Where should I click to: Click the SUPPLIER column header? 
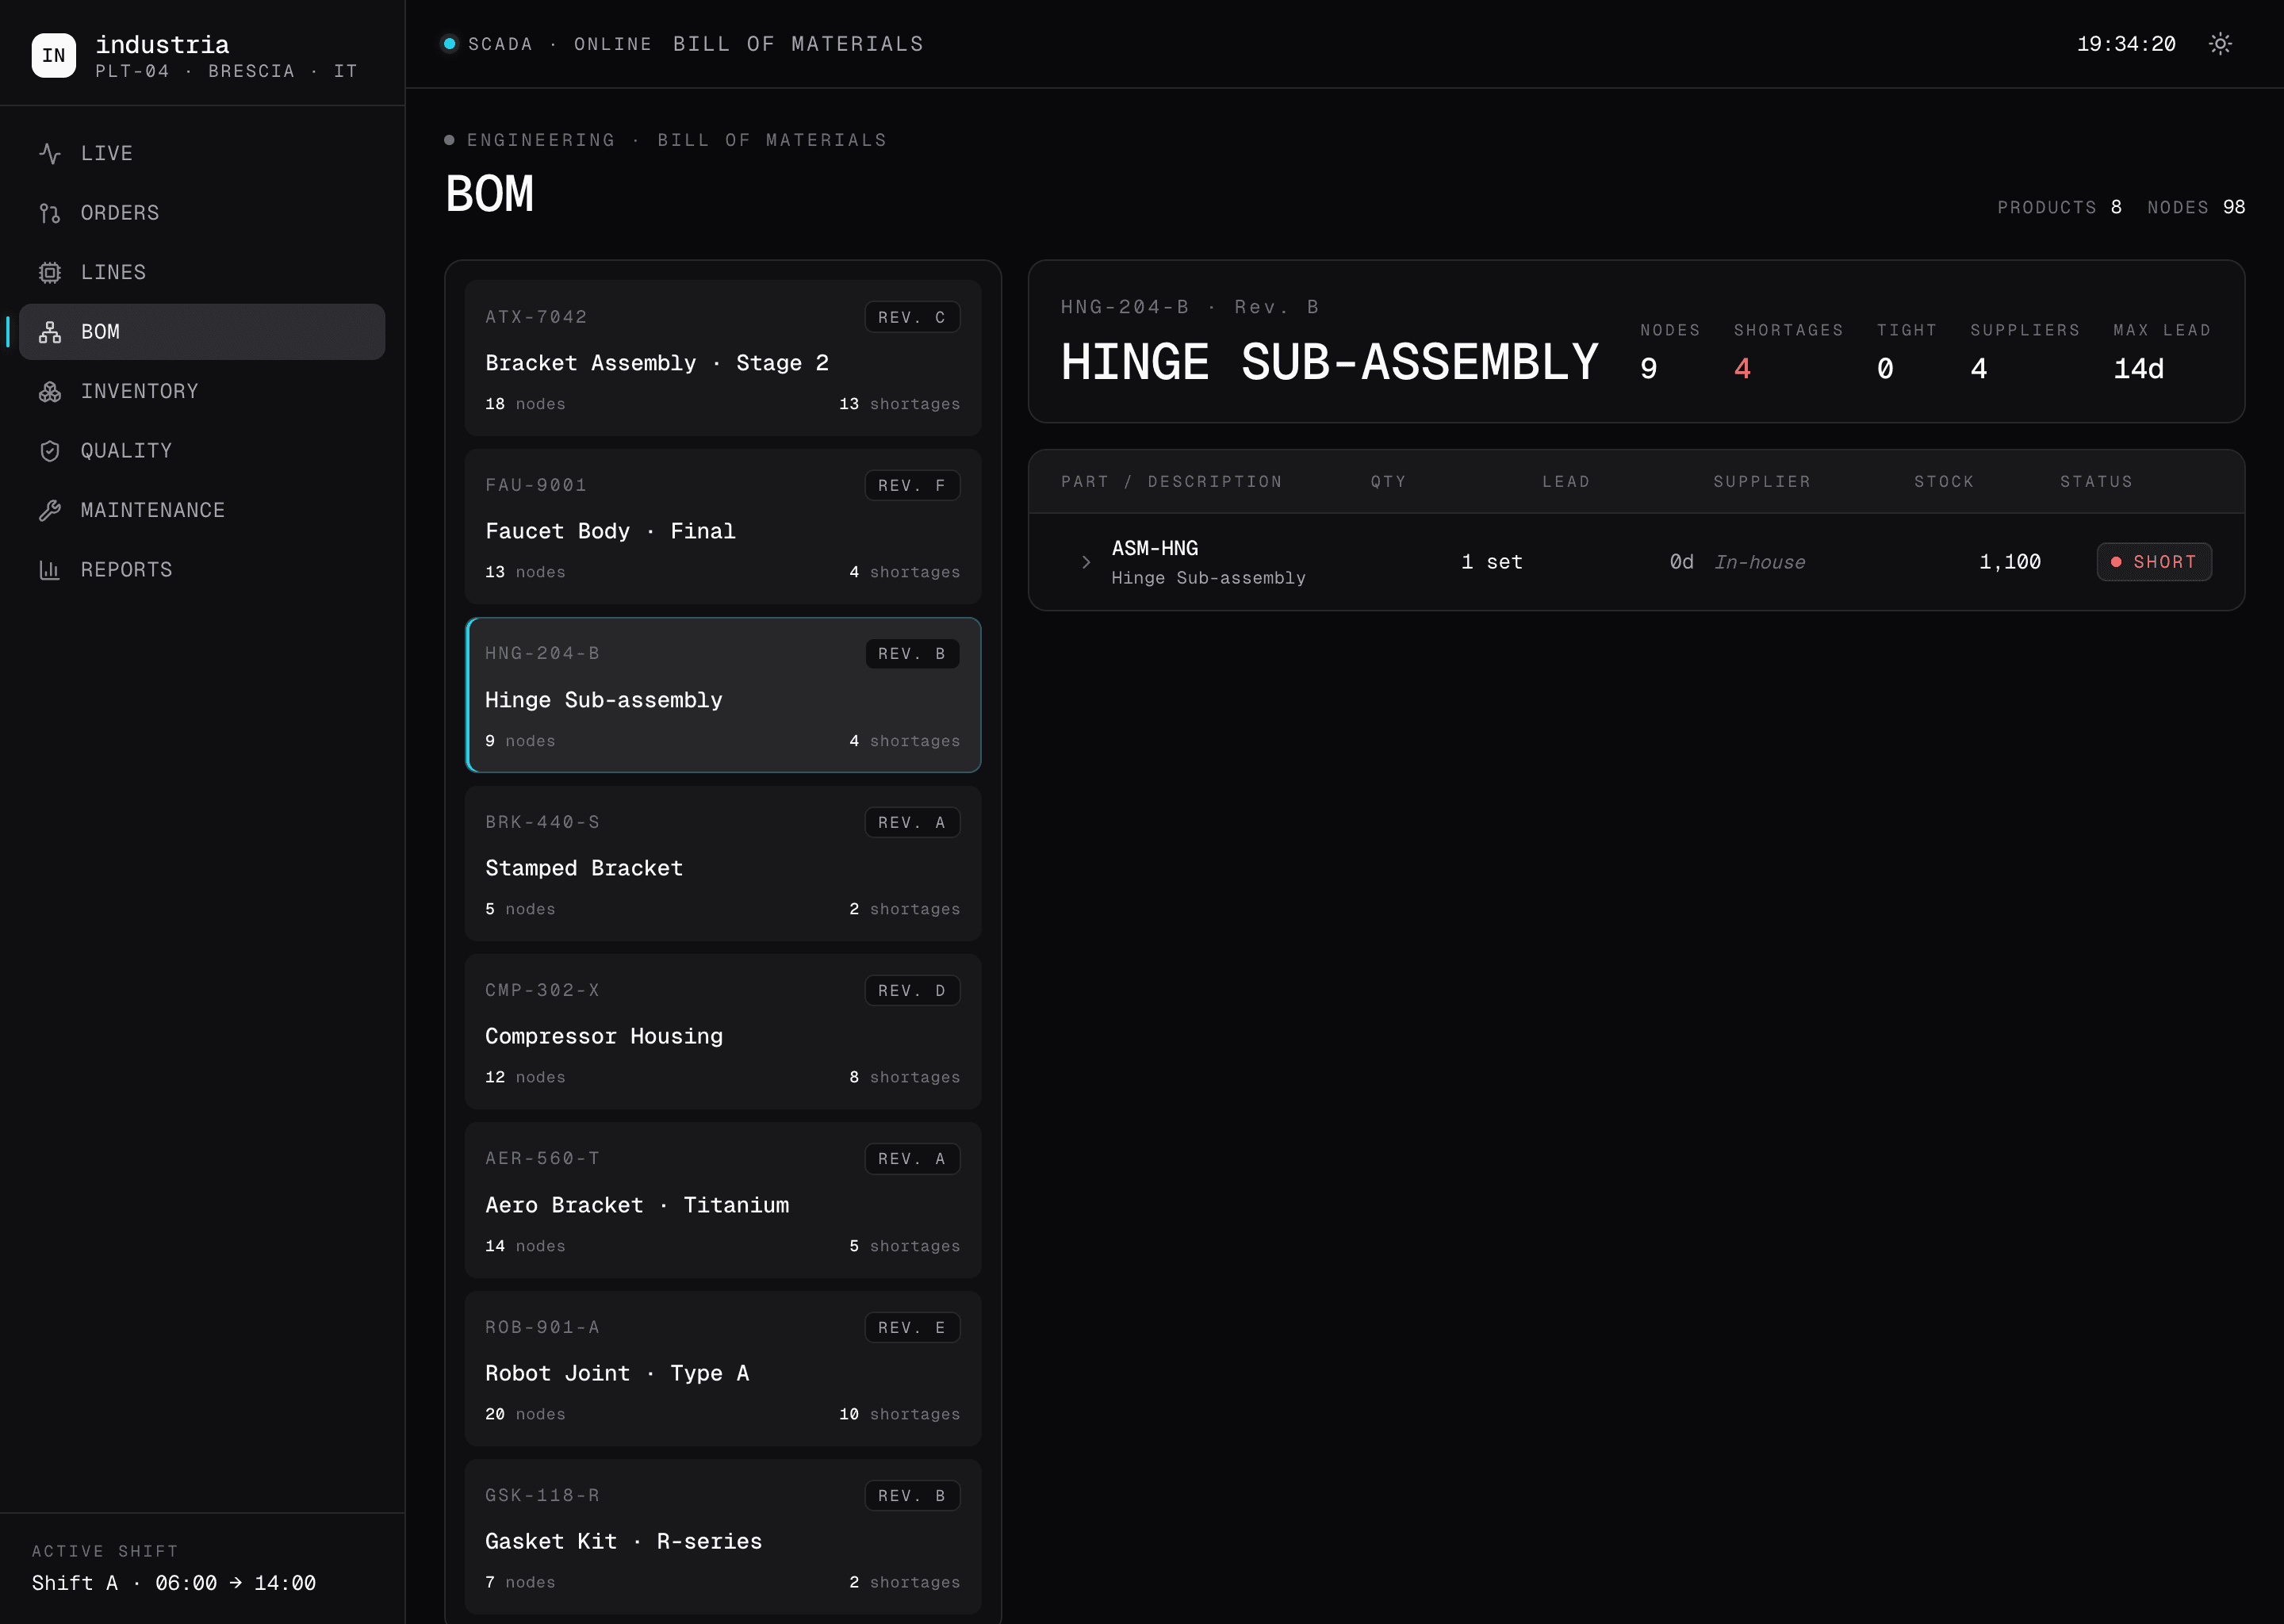tap(1762, 482)
